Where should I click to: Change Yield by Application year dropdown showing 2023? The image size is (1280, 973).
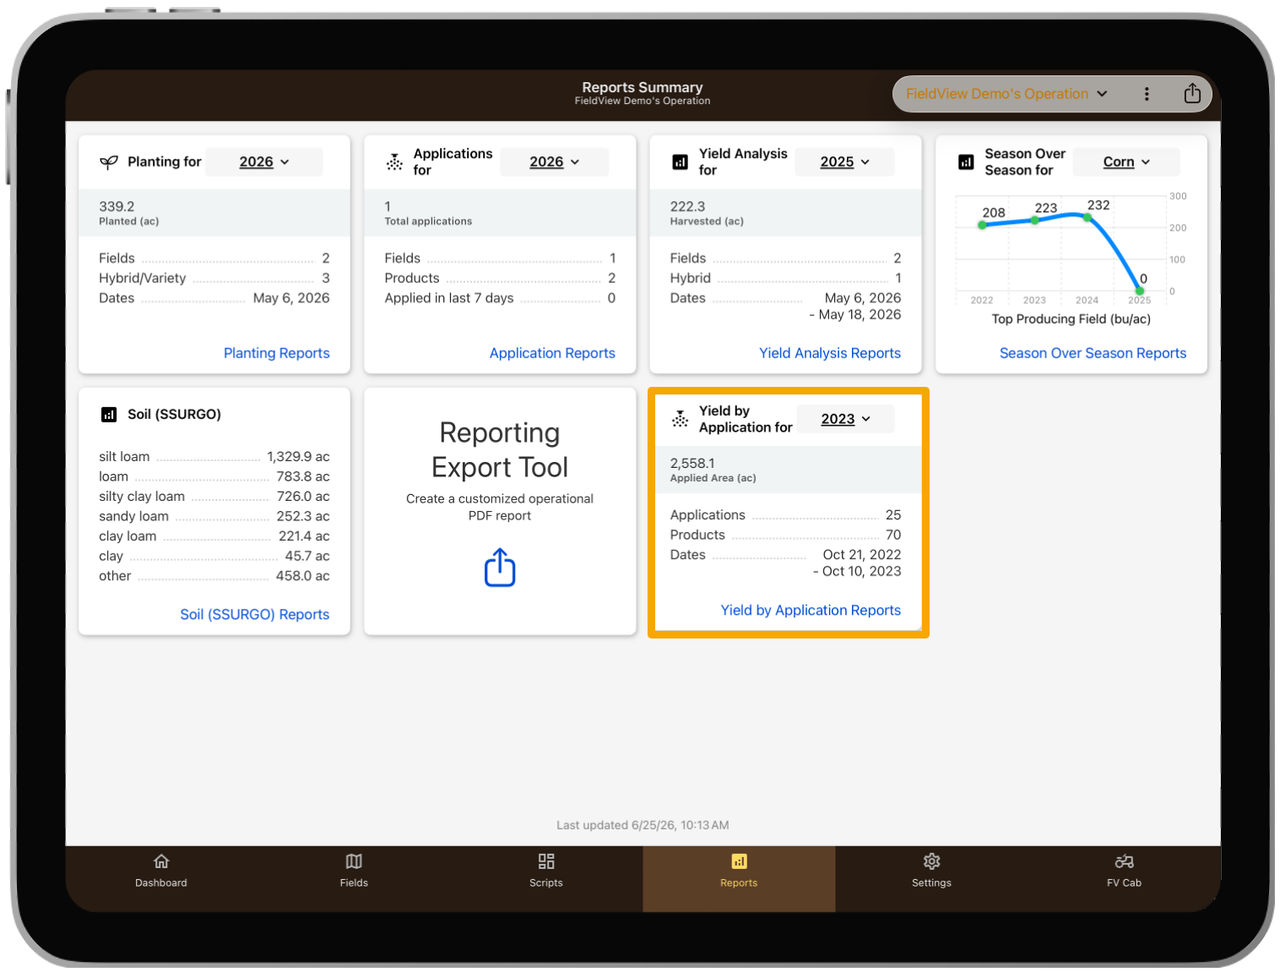click(845, 419)
